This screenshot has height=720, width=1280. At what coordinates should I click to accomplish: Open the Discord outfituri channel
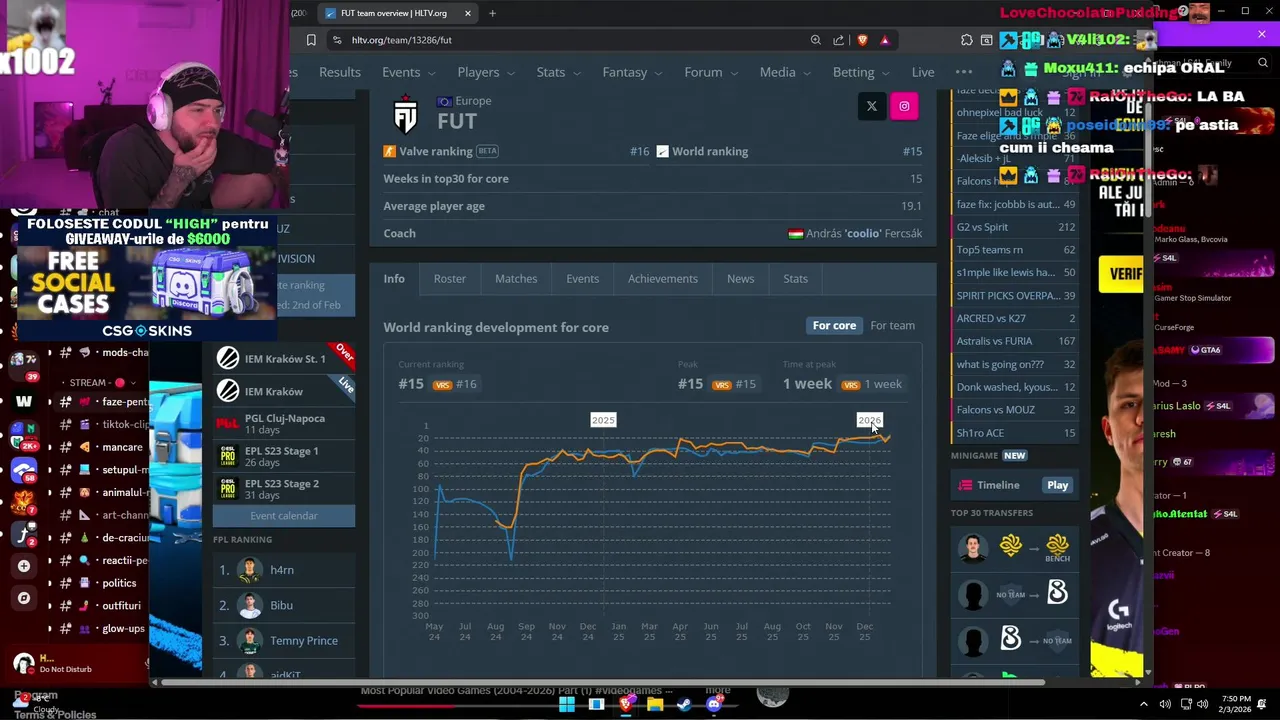pos(121,606)
